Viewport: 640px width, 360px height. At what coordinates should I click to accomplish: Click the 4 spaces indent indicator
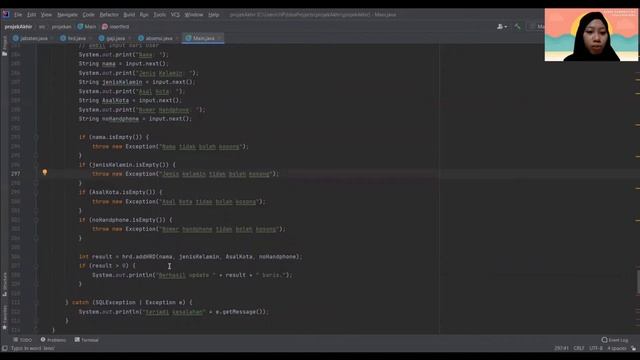(616, 349)
